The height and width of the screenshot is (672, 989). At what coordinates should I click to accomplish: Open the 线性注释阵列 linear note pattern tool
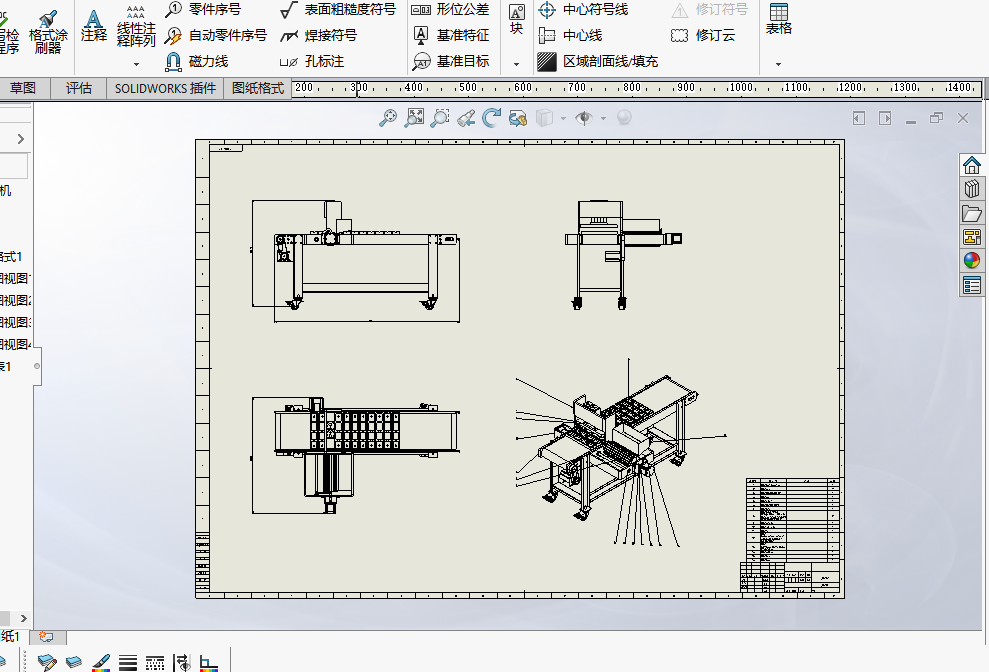(x=136, y=27)
